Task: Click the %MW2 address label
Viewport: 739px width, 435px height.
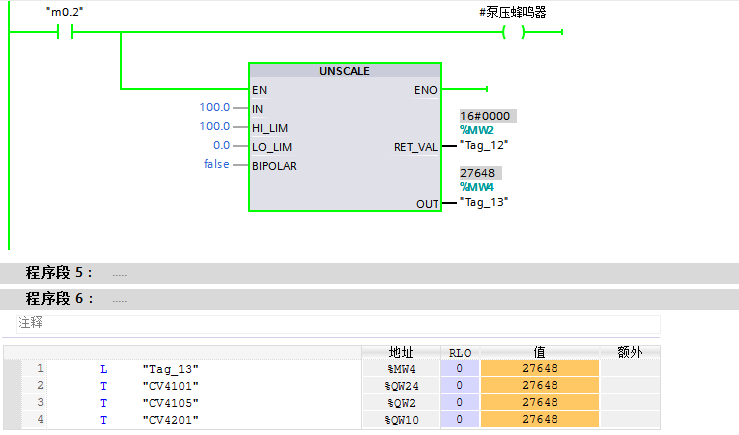Action: pos(476,130)
